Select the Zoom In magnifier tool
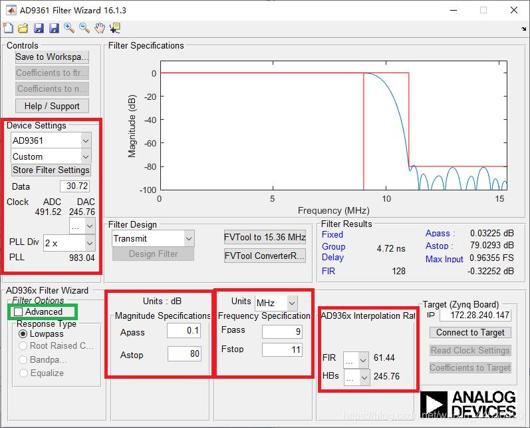Viewport: 530px width, 428px height. point(69,28)
